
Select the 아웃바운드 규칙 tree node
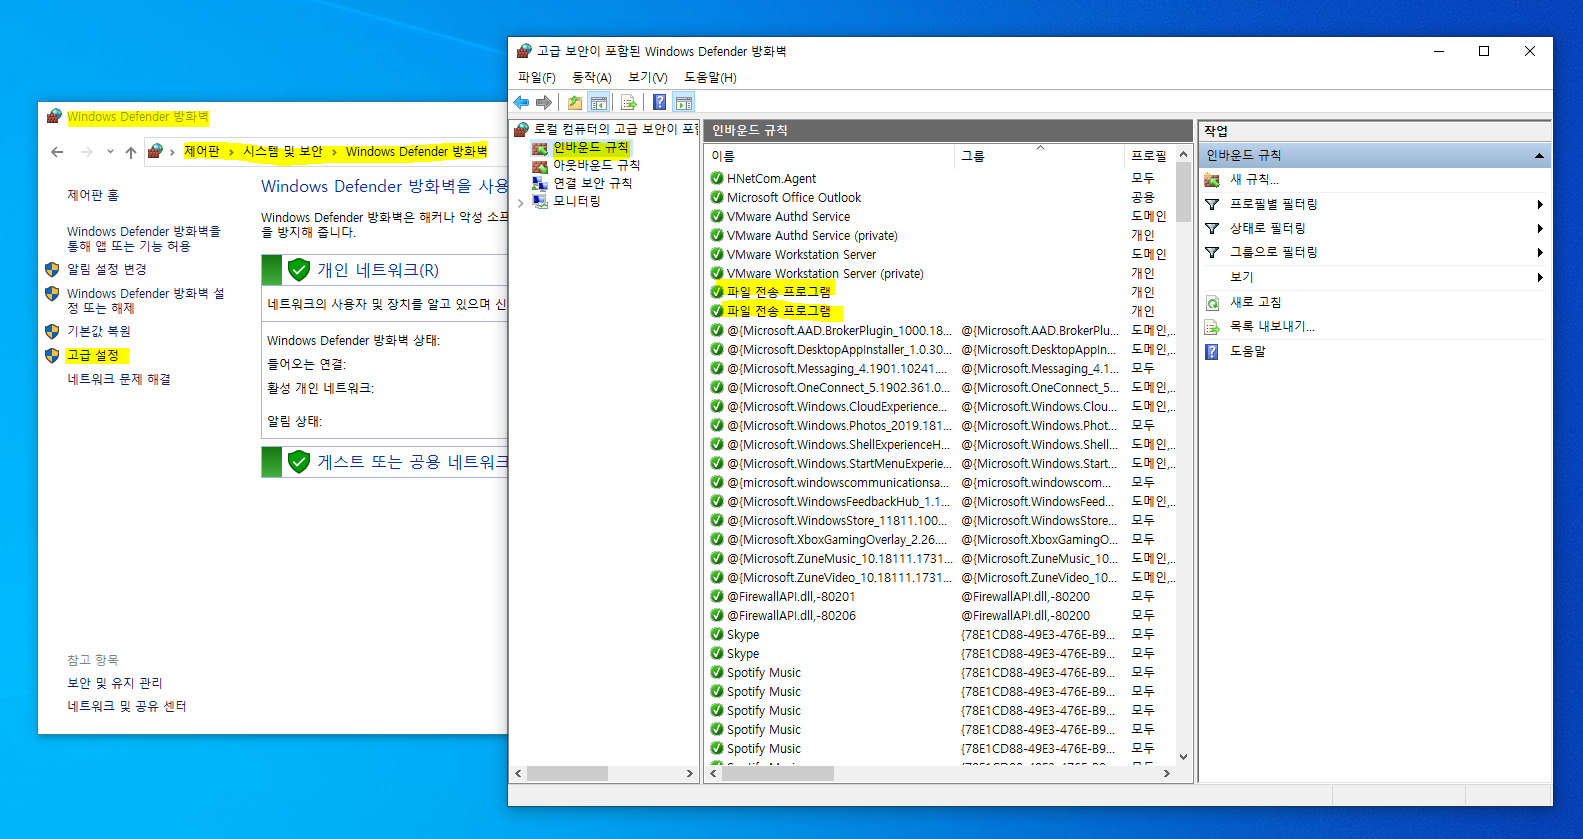(596, 165)
